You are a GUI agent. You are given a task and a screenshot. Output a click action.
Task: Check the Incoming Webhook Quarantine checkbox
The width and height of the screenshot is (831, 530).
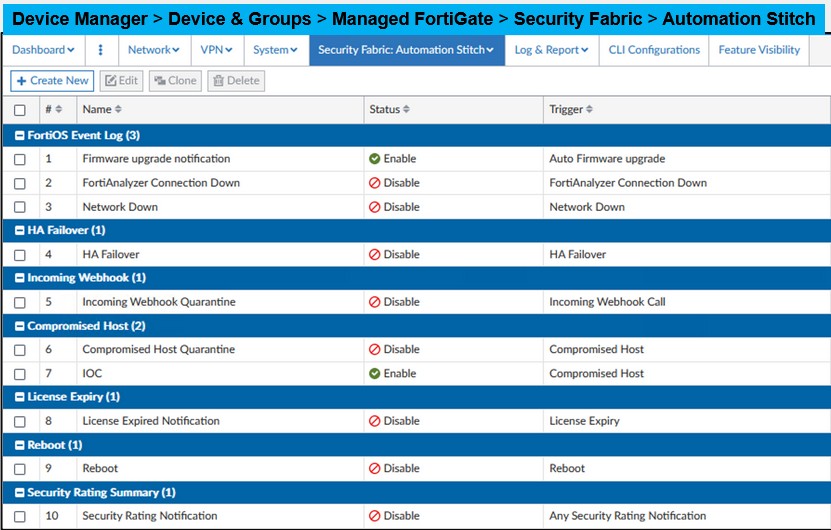point(20,303)
